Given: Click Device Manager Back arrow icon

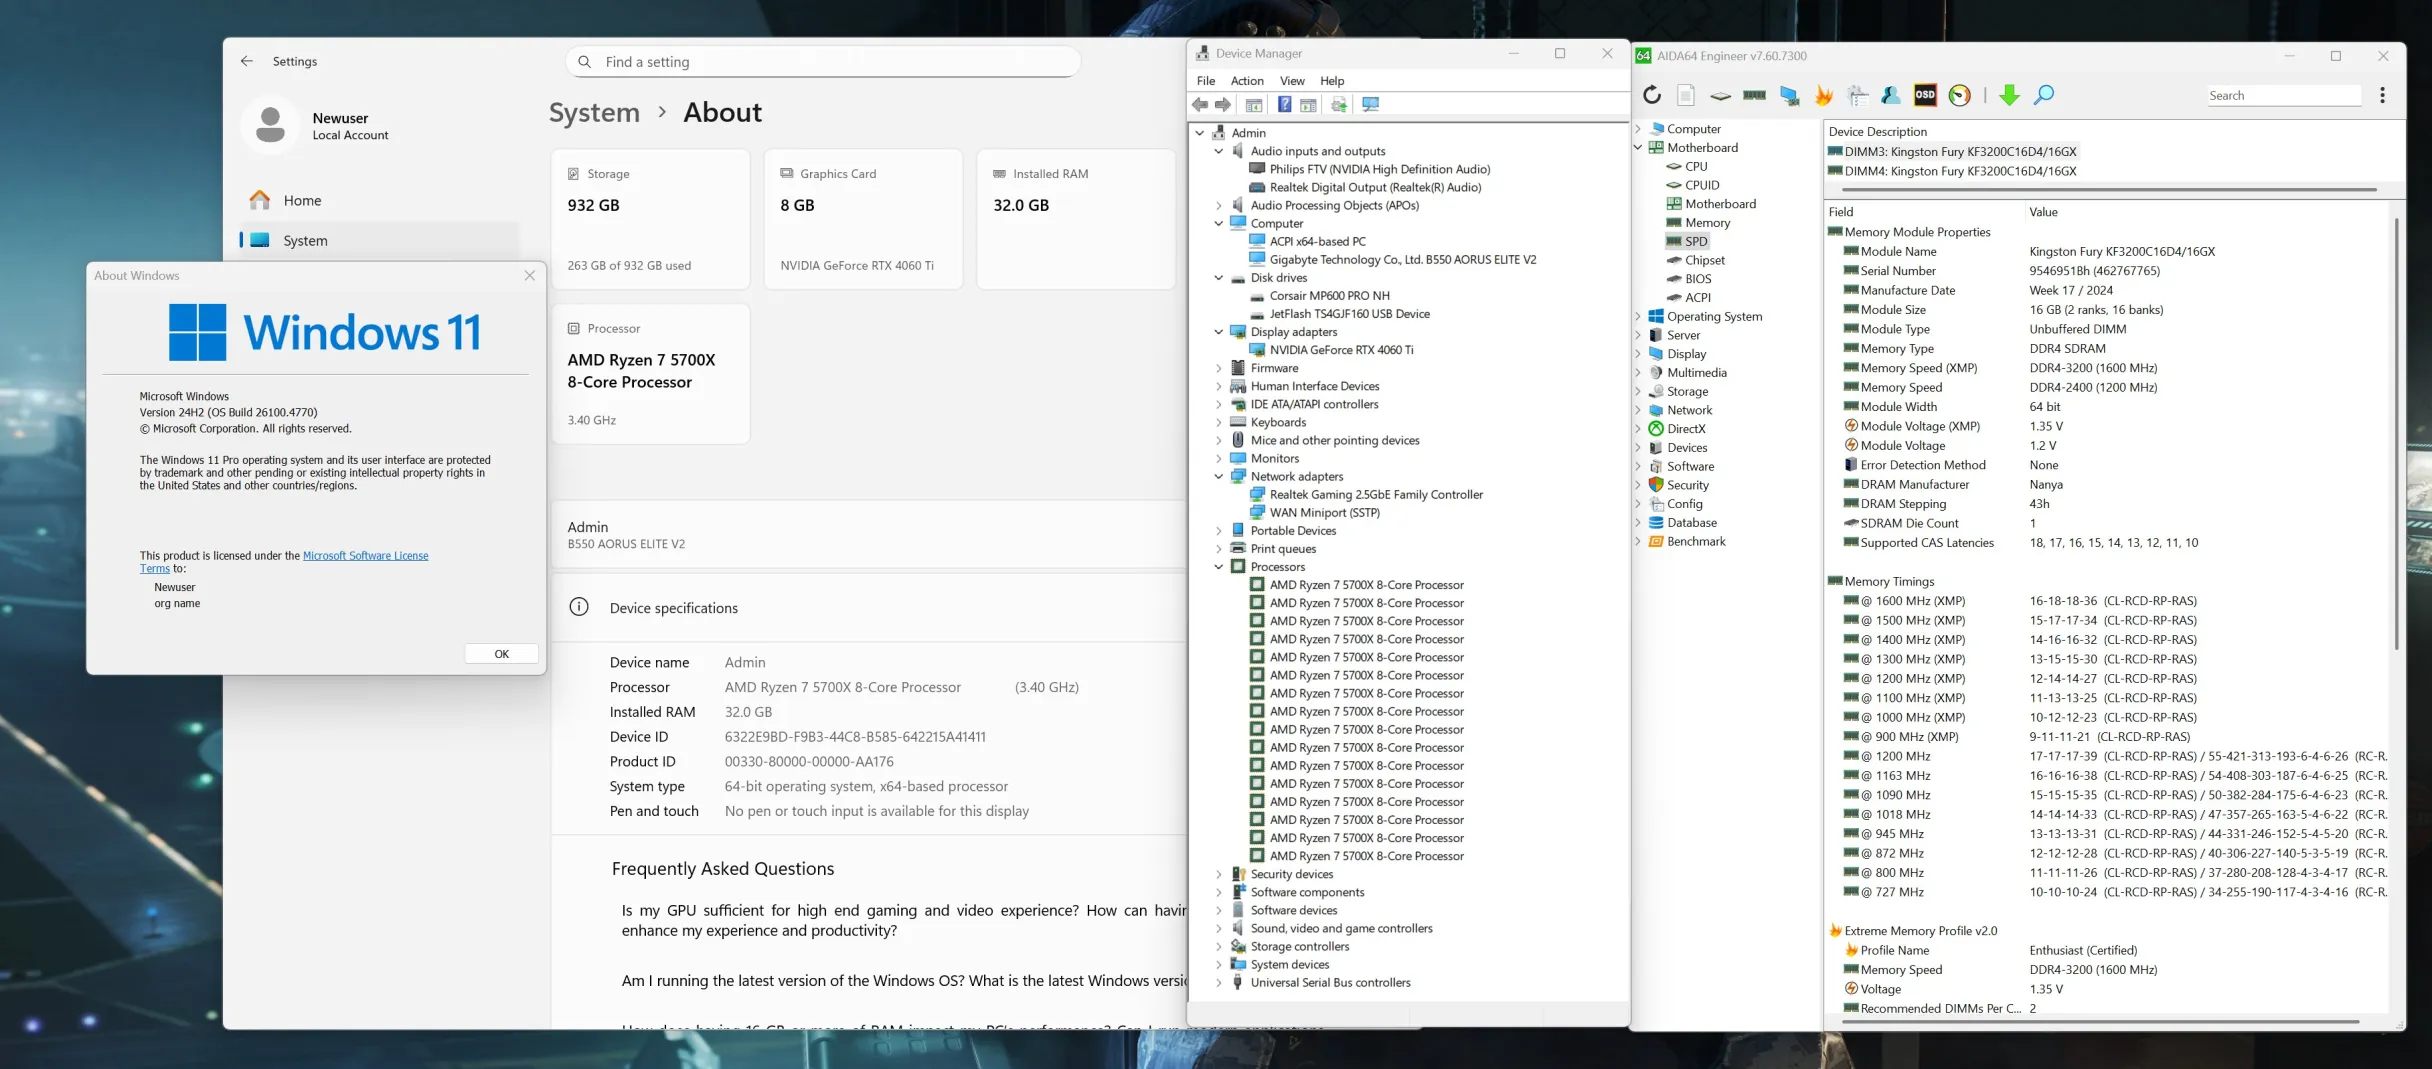Looking at the screenshot, I should pyautogui.click(x=1200, y=105).
